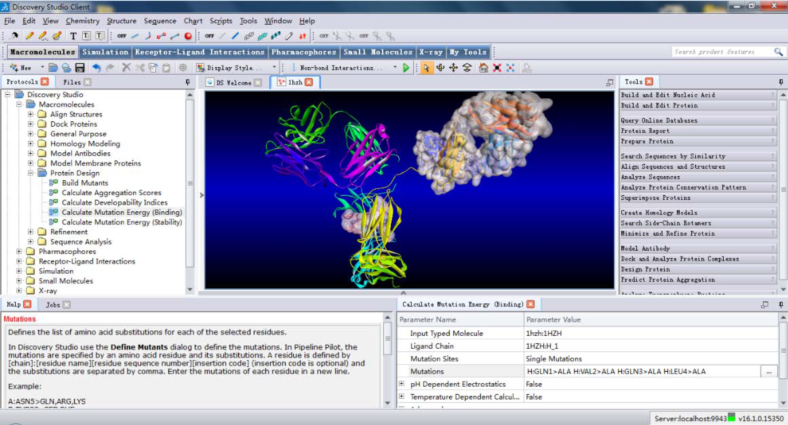Expand the Pharmacophores folder
The width and height of the screenshot is (788, 425).
(19, 251)
